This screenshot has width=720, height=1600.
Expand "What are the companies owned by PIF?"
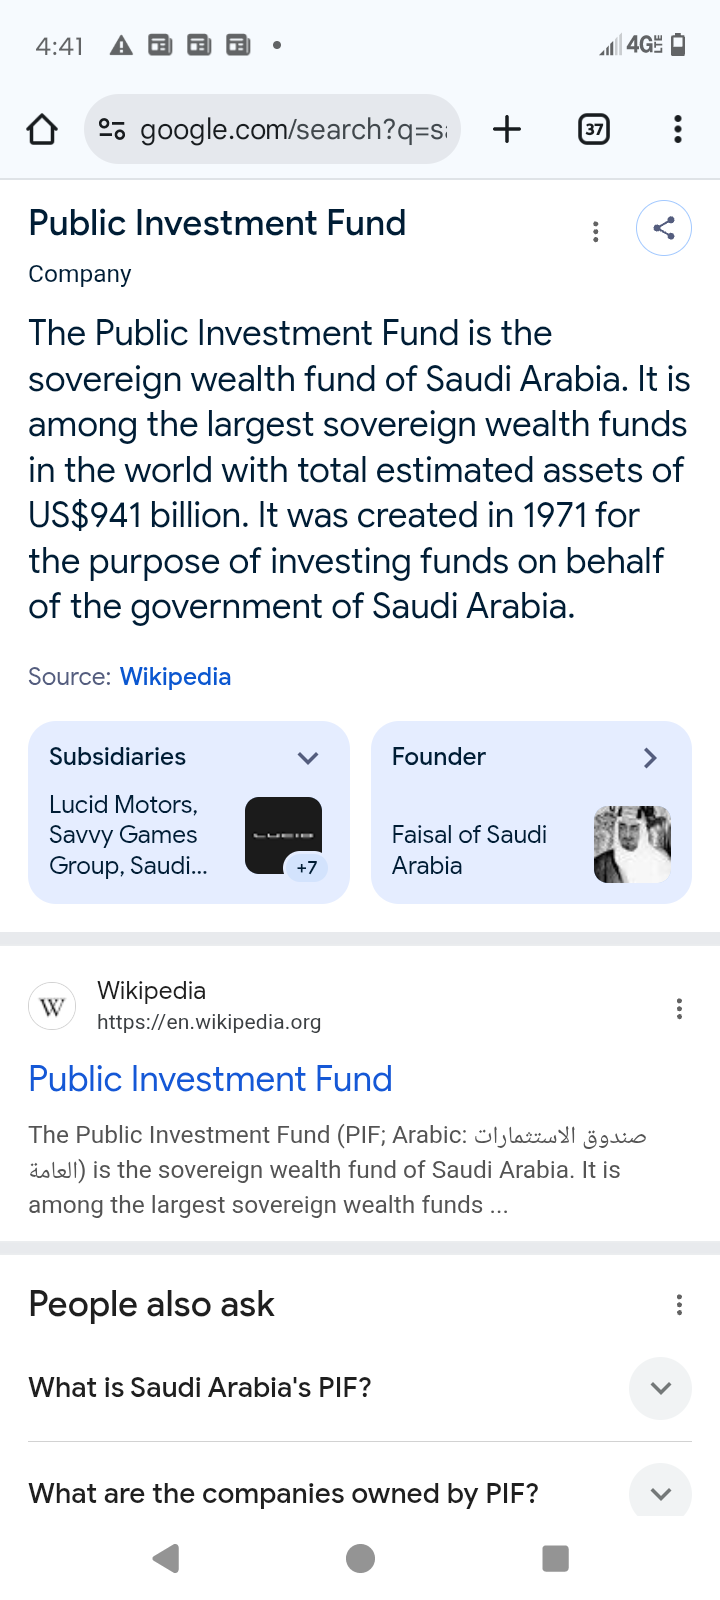pos(660,1493)
